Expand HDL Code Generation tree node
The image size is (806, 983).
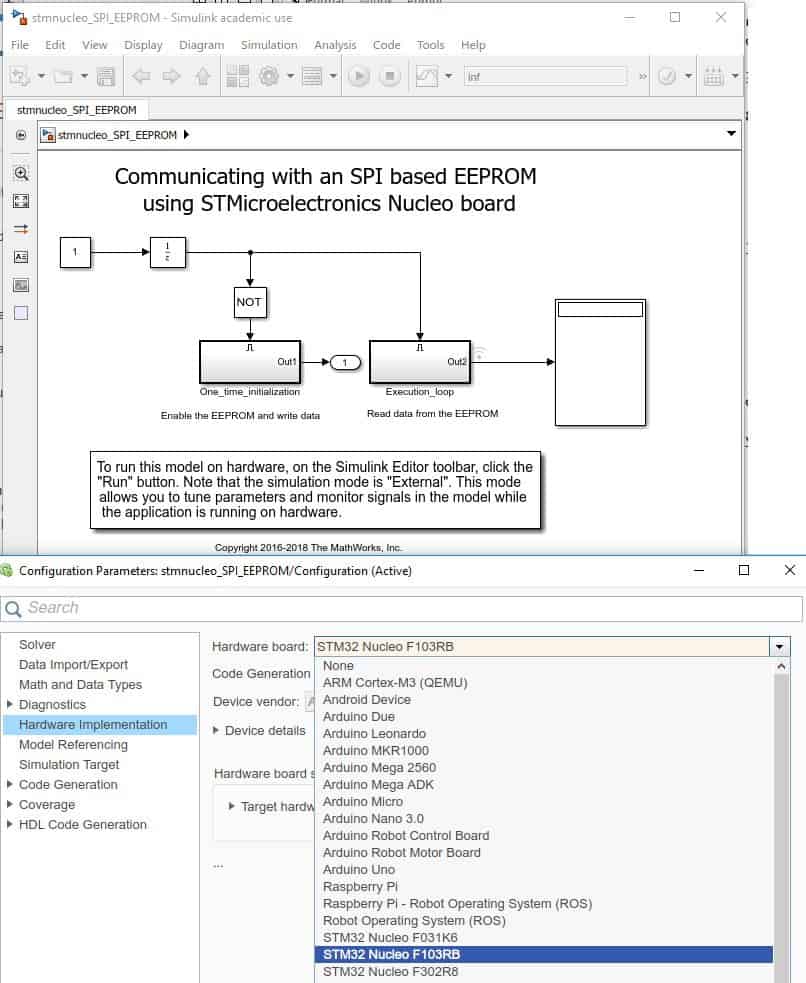click(9, 824)
